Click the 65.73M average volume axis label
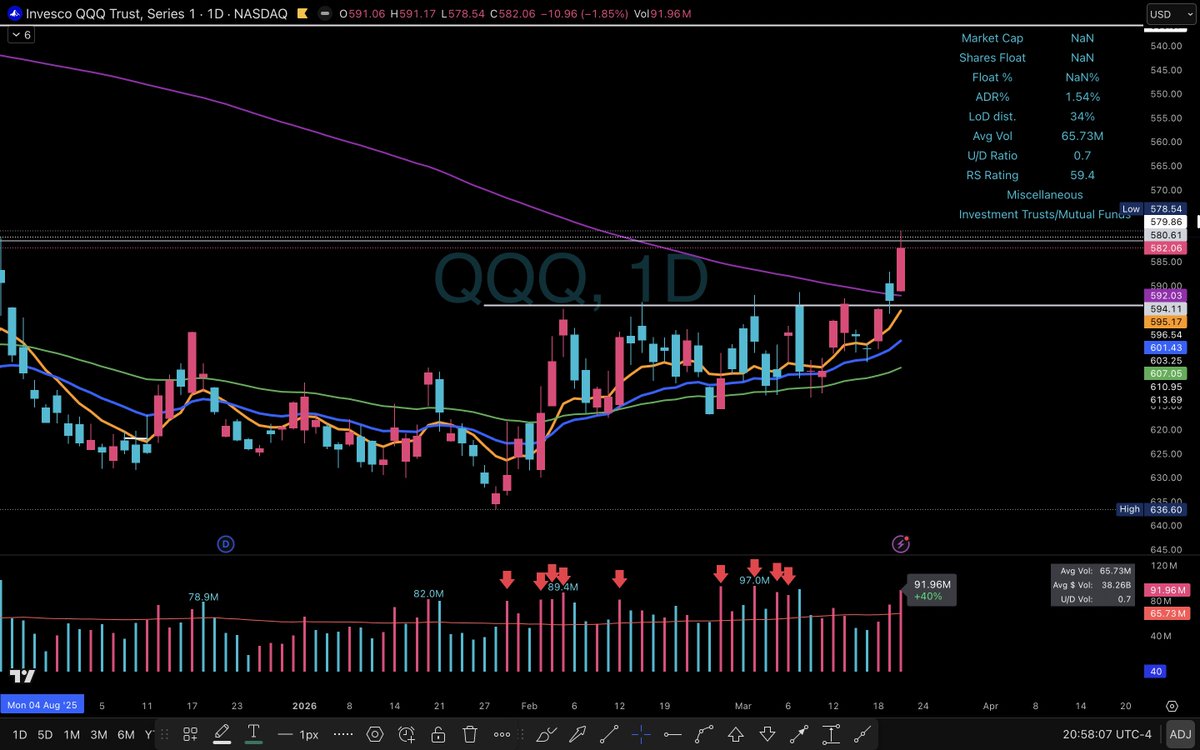1200x750 pixels. [1167, 612]
